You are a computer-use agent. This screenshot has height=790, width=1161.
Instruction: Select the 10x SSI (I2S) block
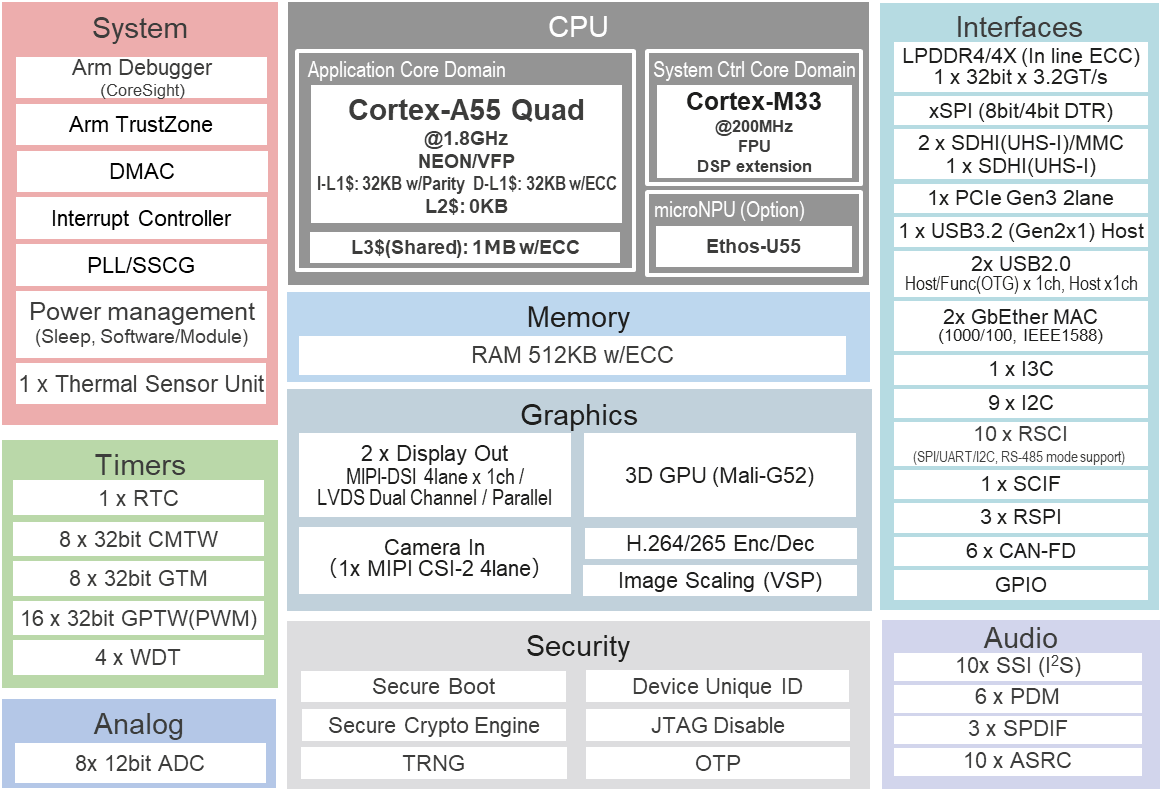point(1018,666)
